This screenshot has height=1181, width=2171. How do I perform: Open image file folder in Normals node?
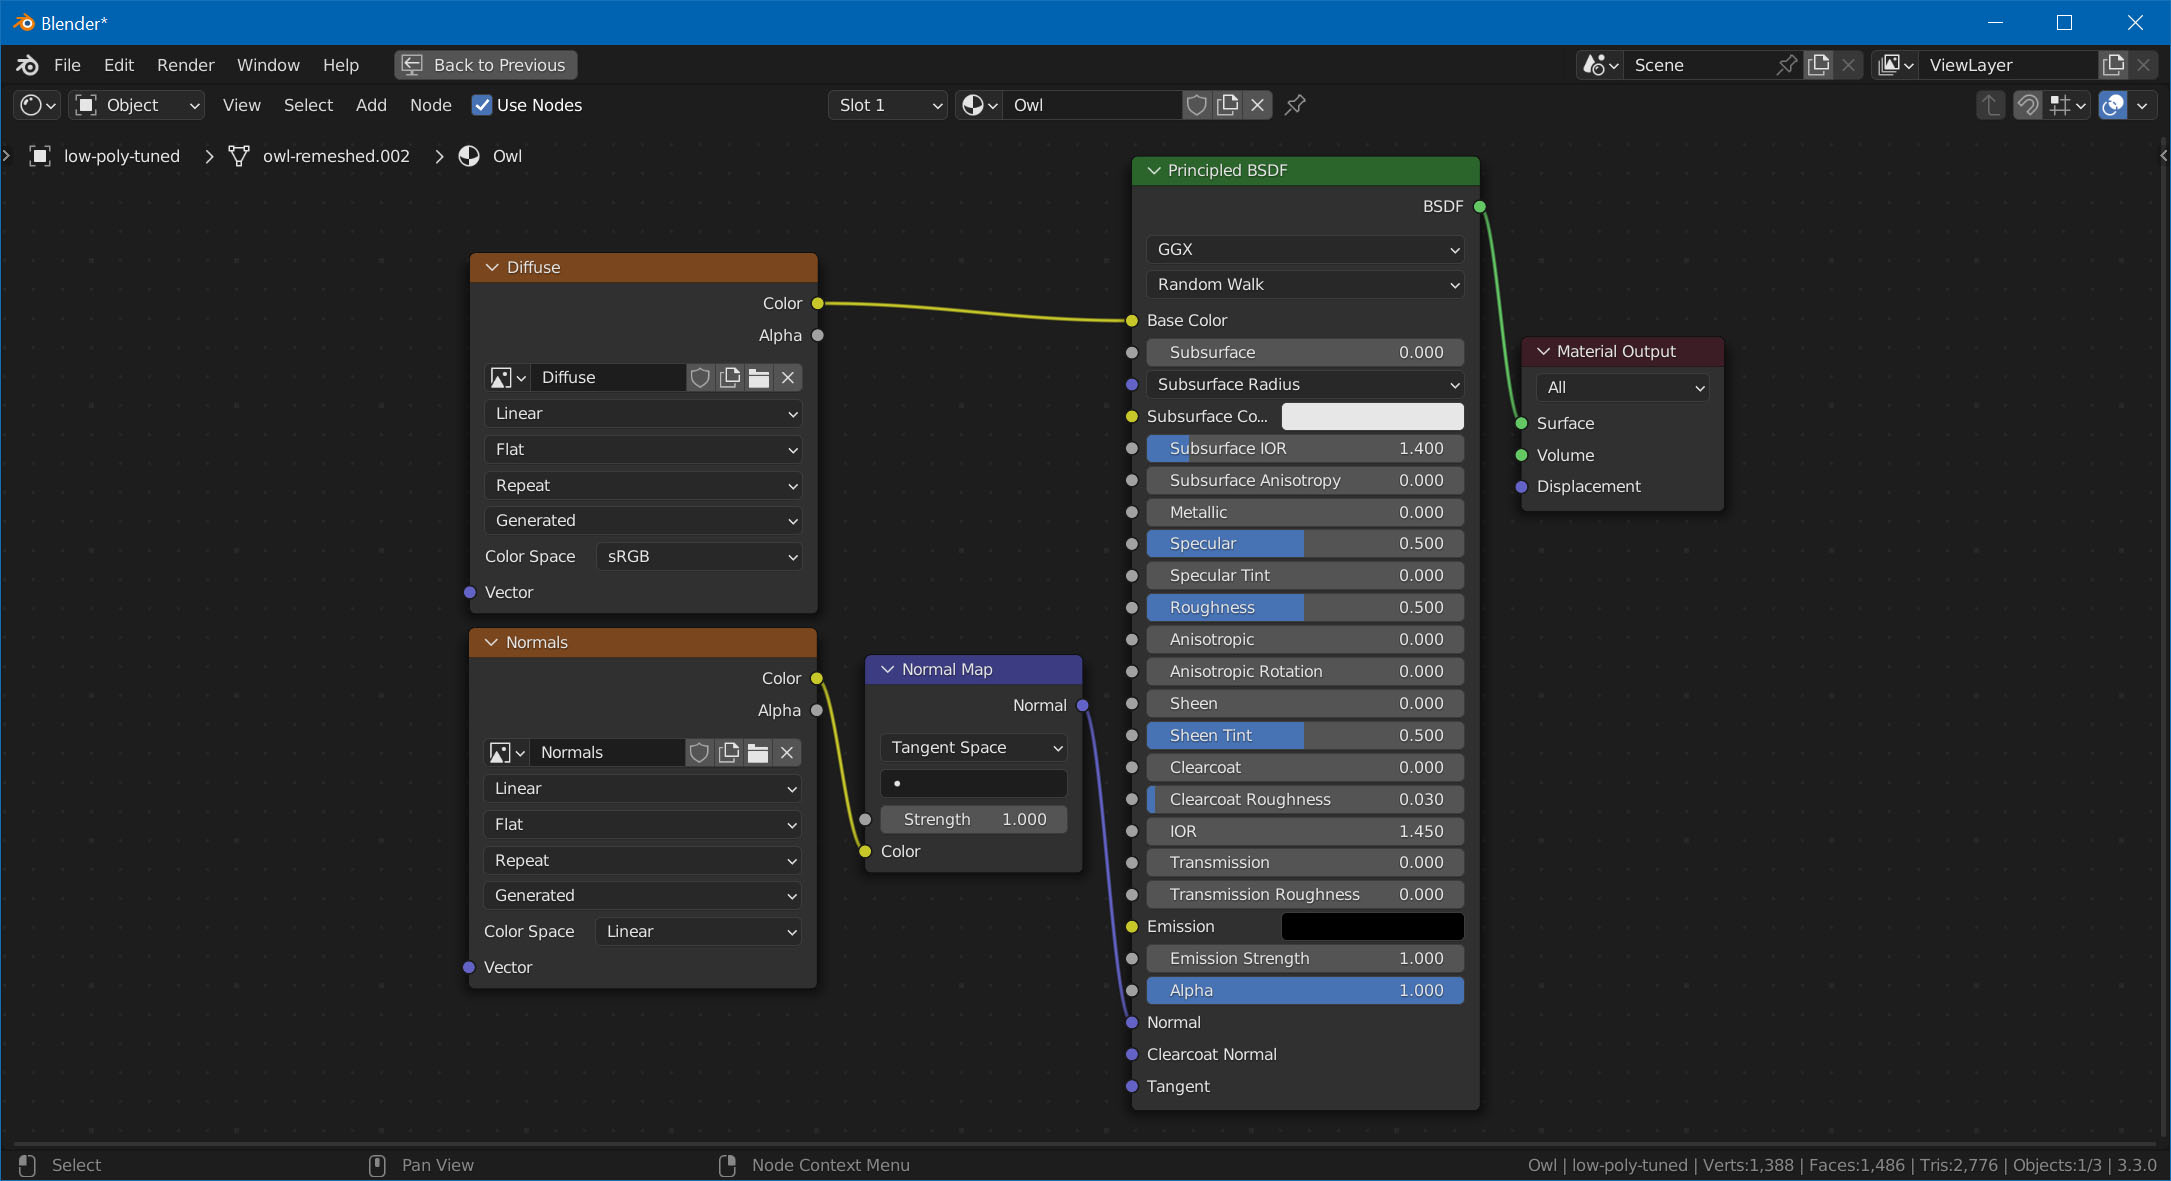[x=758, y=752]
